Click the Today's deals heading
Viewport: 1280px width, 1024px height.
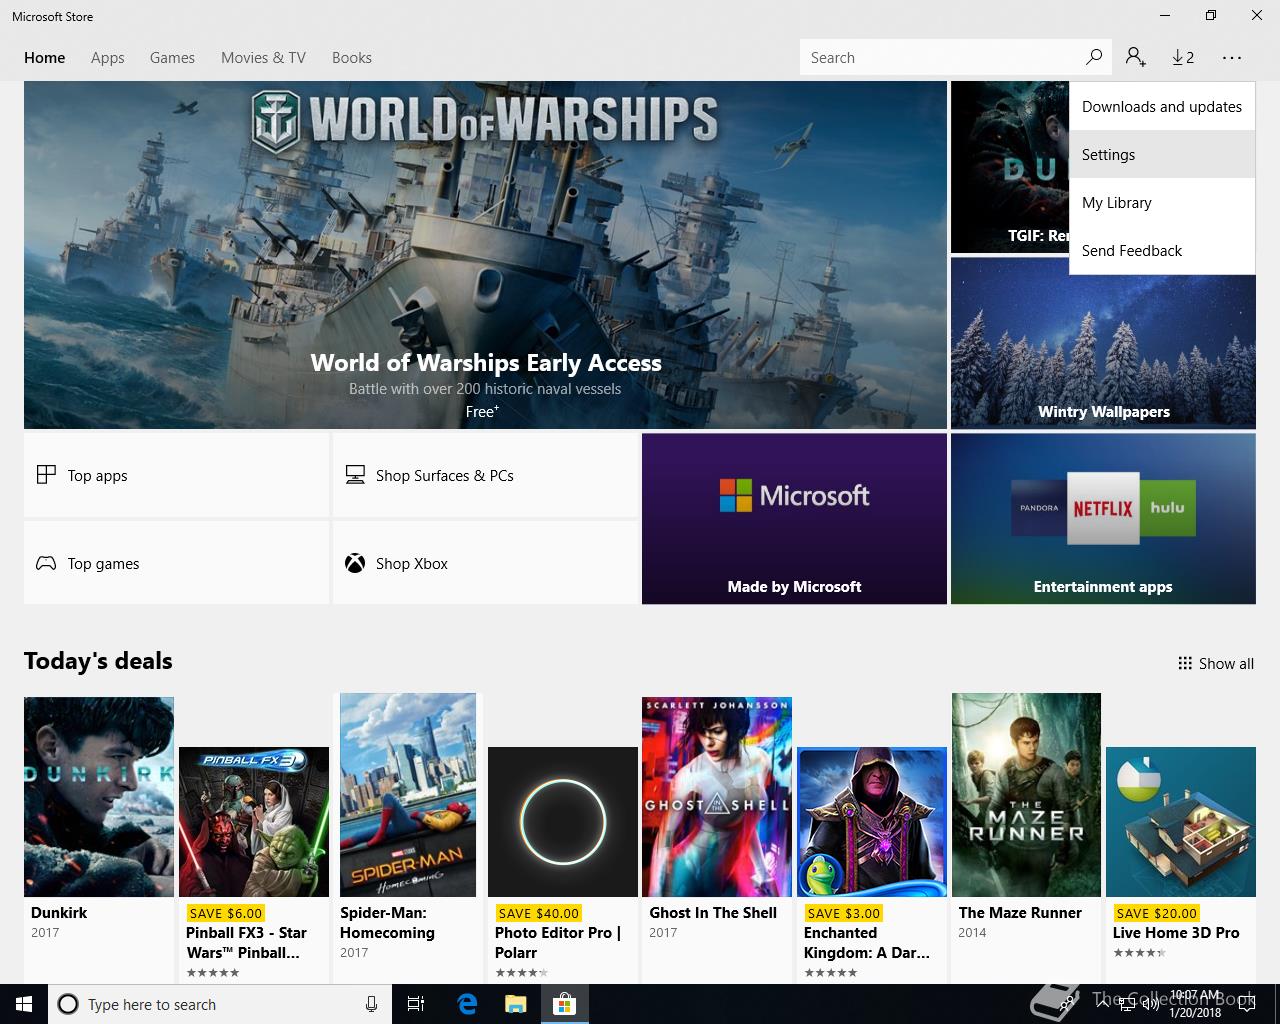tap(98, 661)
